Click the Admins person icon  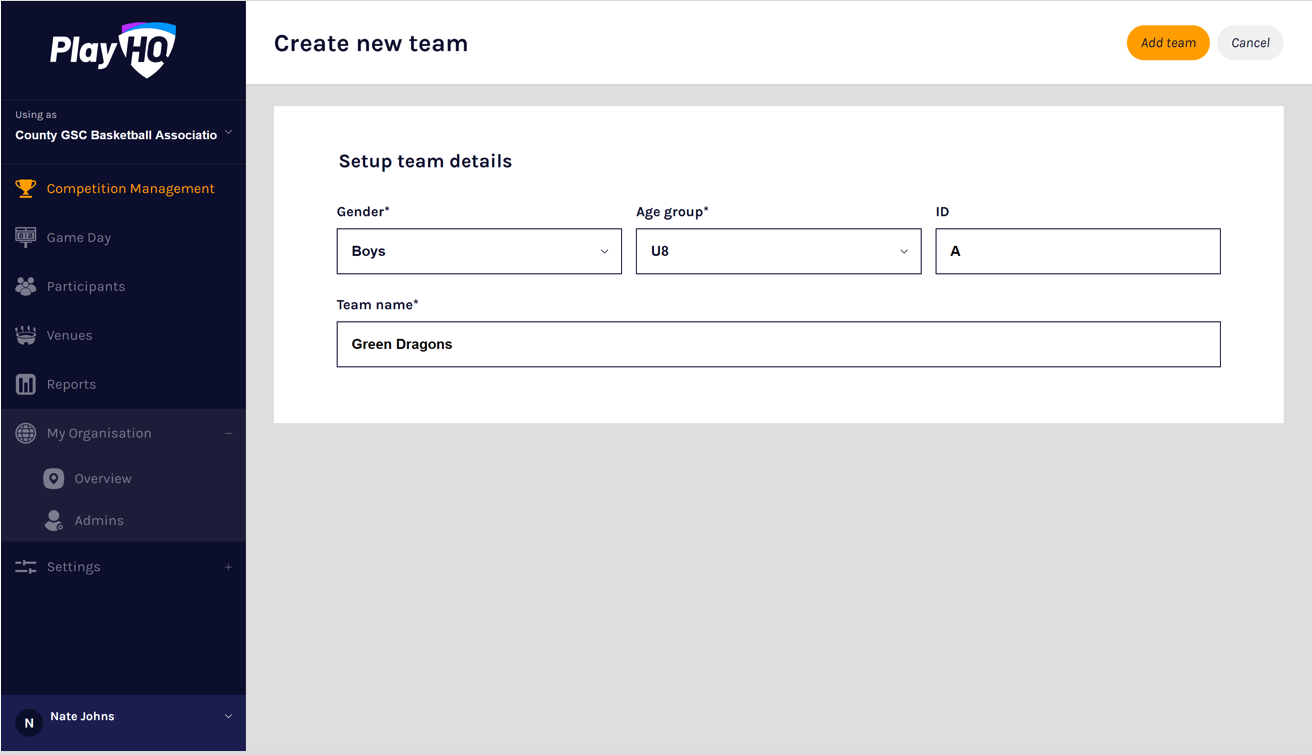54,520
